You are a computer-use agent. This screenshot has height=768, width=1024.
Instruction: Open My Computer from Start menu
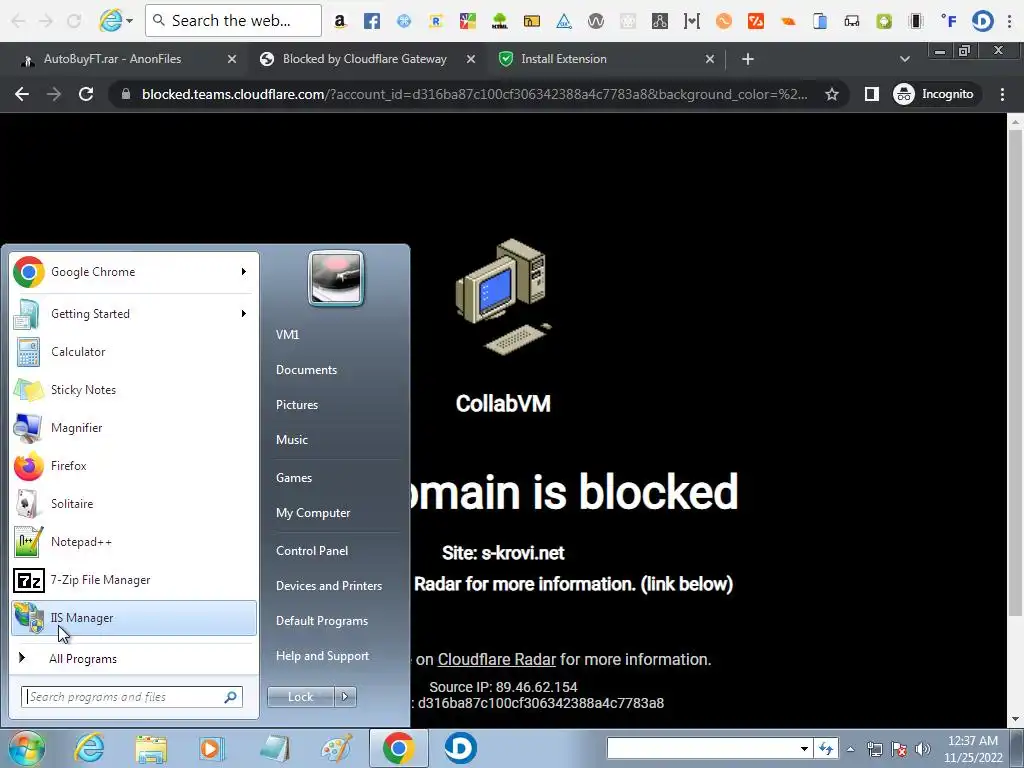coord(313,513)
